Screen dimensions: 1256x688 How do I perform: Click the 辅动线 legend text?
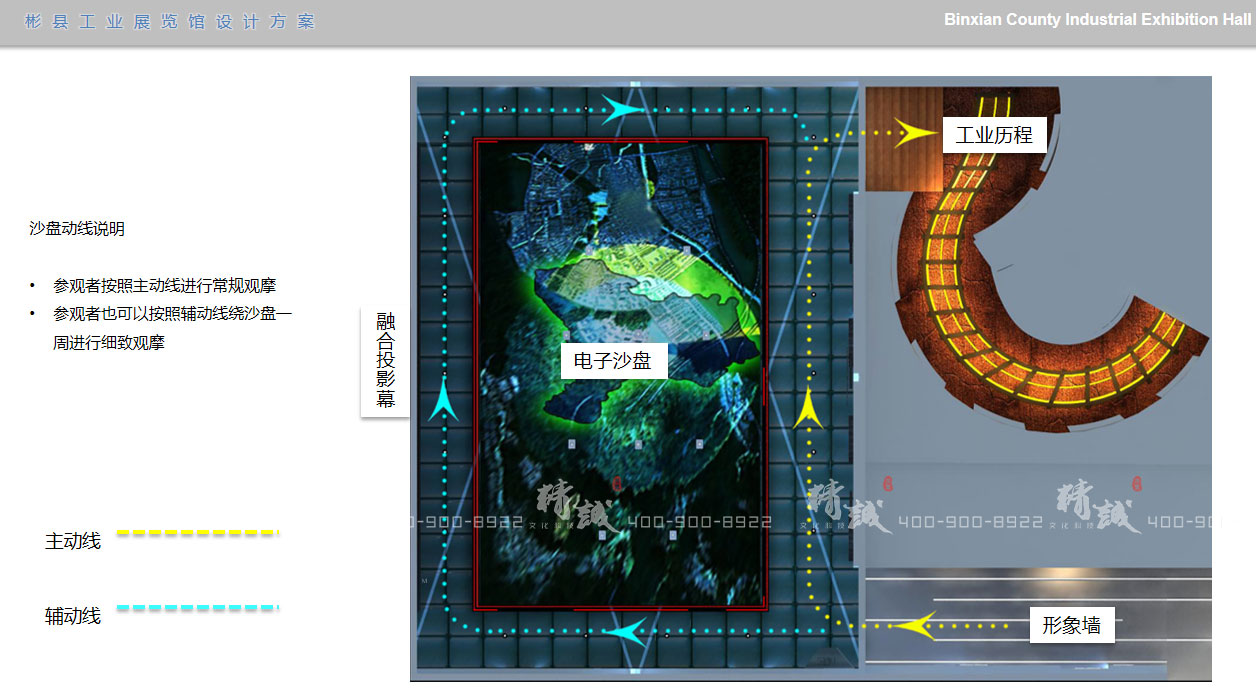click(x=73, y=616)
